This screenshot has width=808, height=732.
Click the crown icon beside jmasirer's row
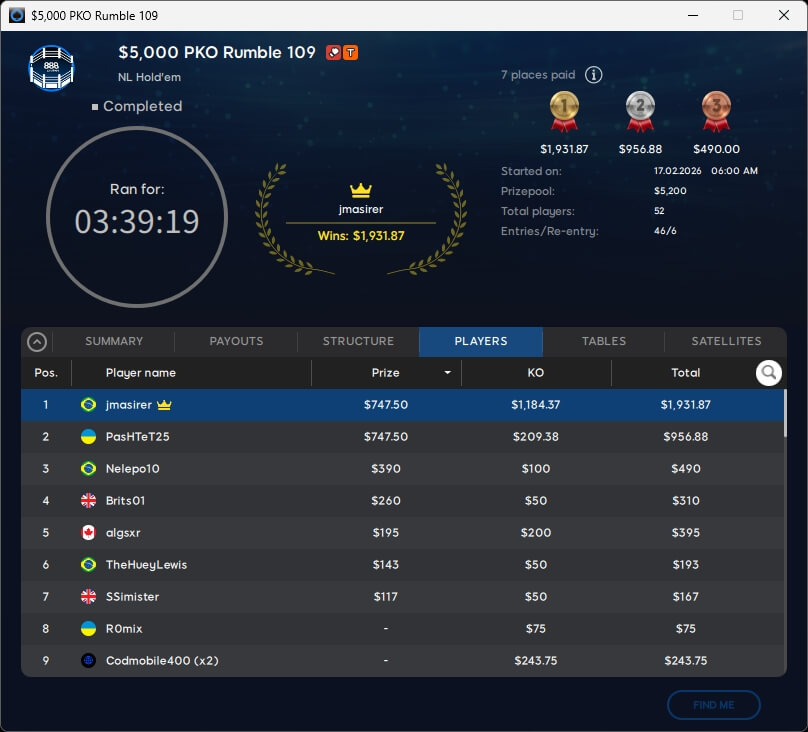[165, 405]
